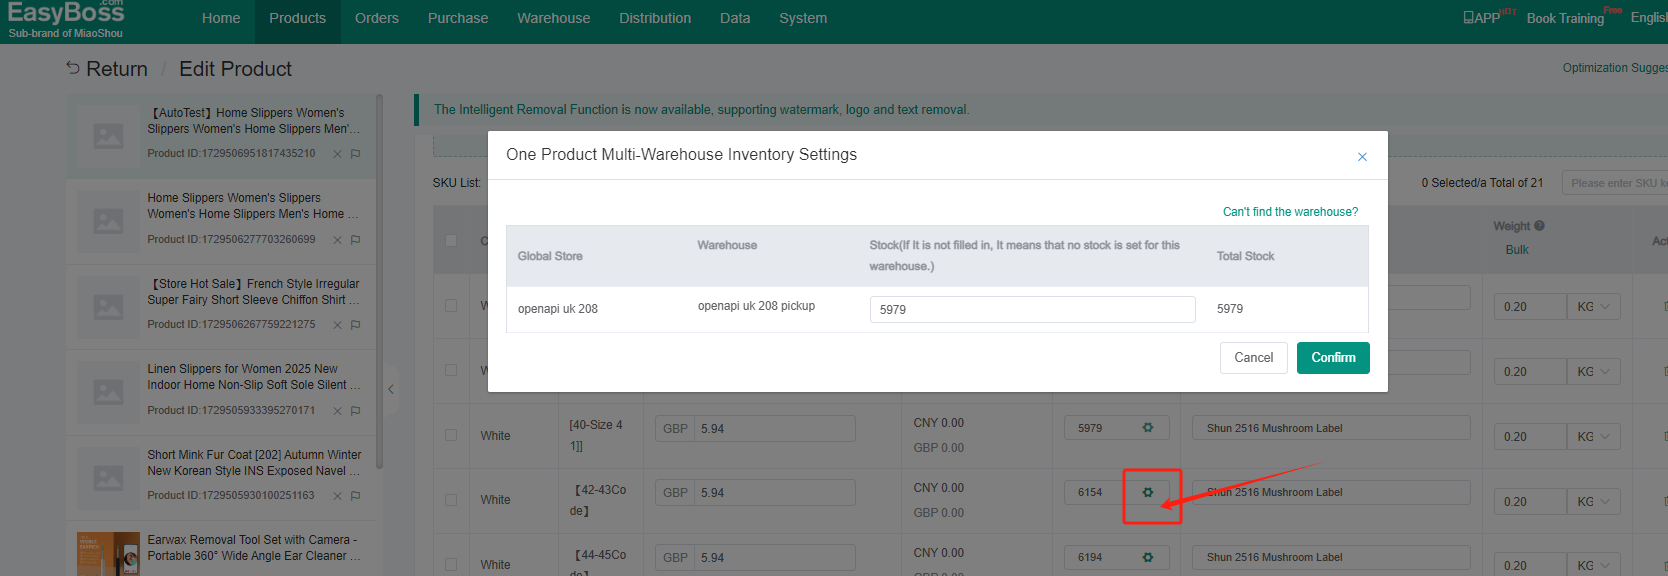Open "Can't find the warehouse?" link
This screenshot has width=1668, height=576.
tap(1290, 212)
